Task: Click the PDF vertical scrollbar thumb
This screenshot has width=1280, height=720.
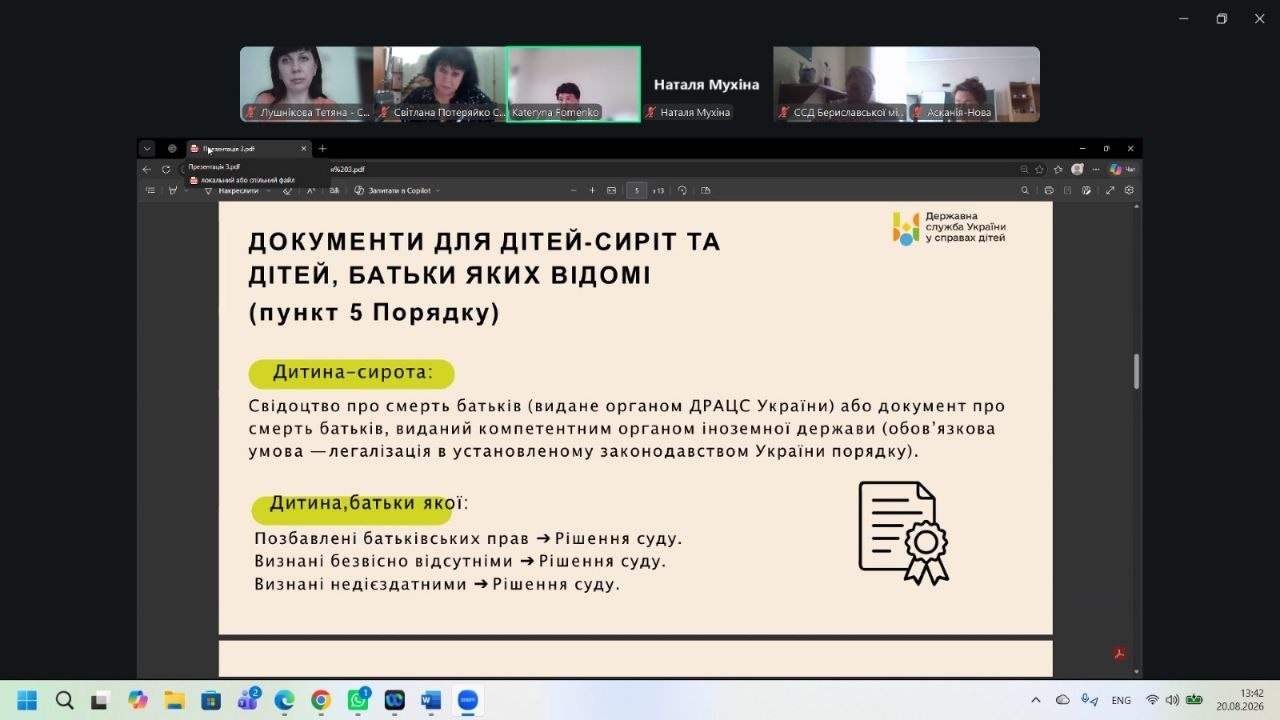Action: (1137, 371)
